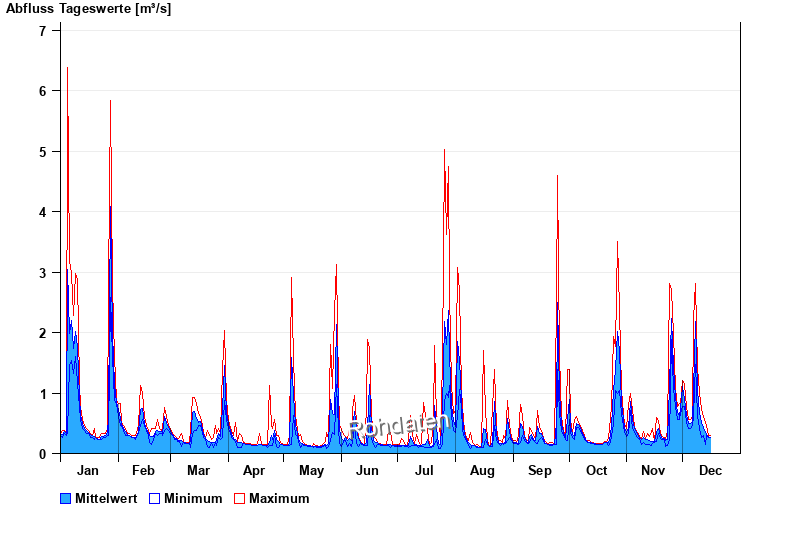This screenshot has height=550, width=800.
Task: Select the Mar month axis label
Action: (x=198, y=470)
